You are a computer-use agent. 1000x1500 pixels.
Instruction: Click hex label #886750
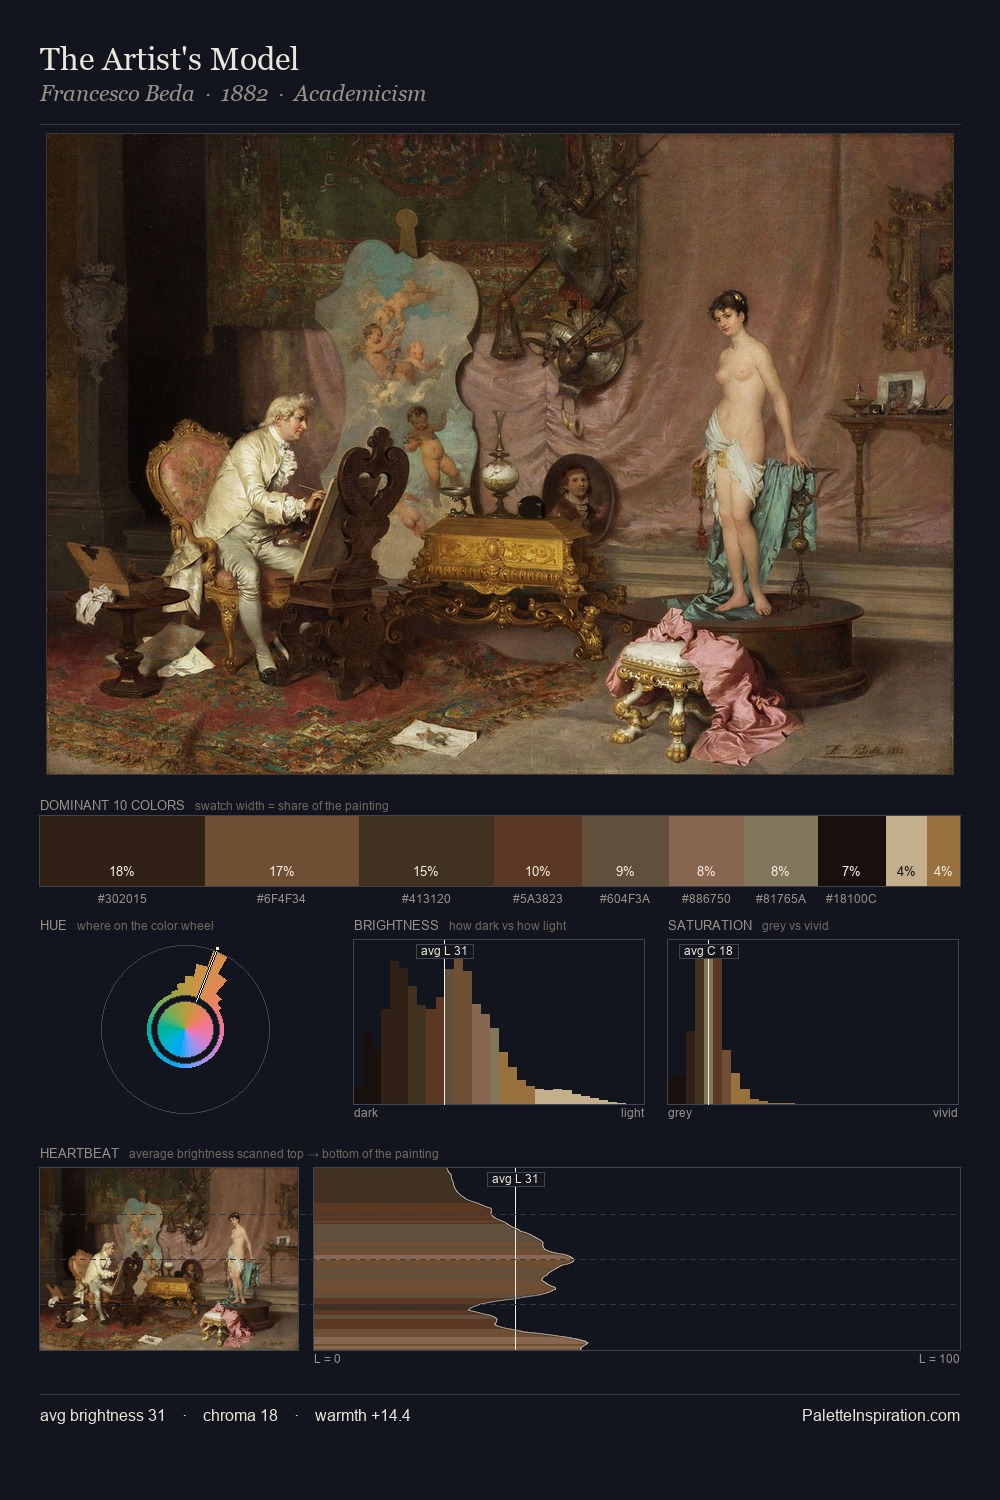tap(706, 899)
